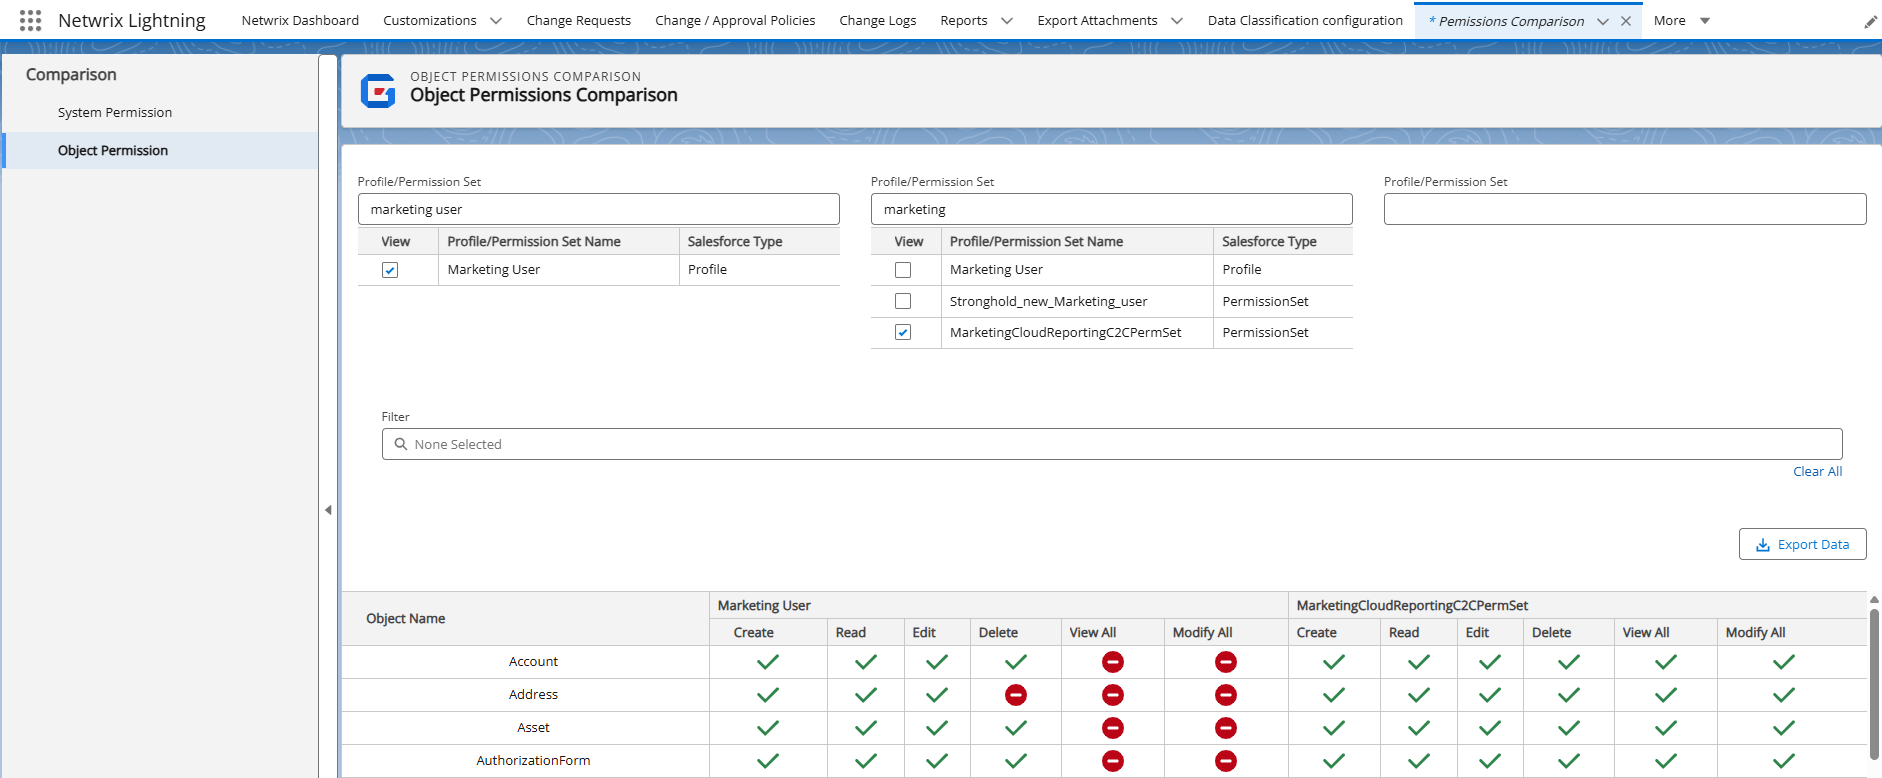Click red denied icon for Address Delete
This screenshot has height=778, width=1882.
(1015, 695)
